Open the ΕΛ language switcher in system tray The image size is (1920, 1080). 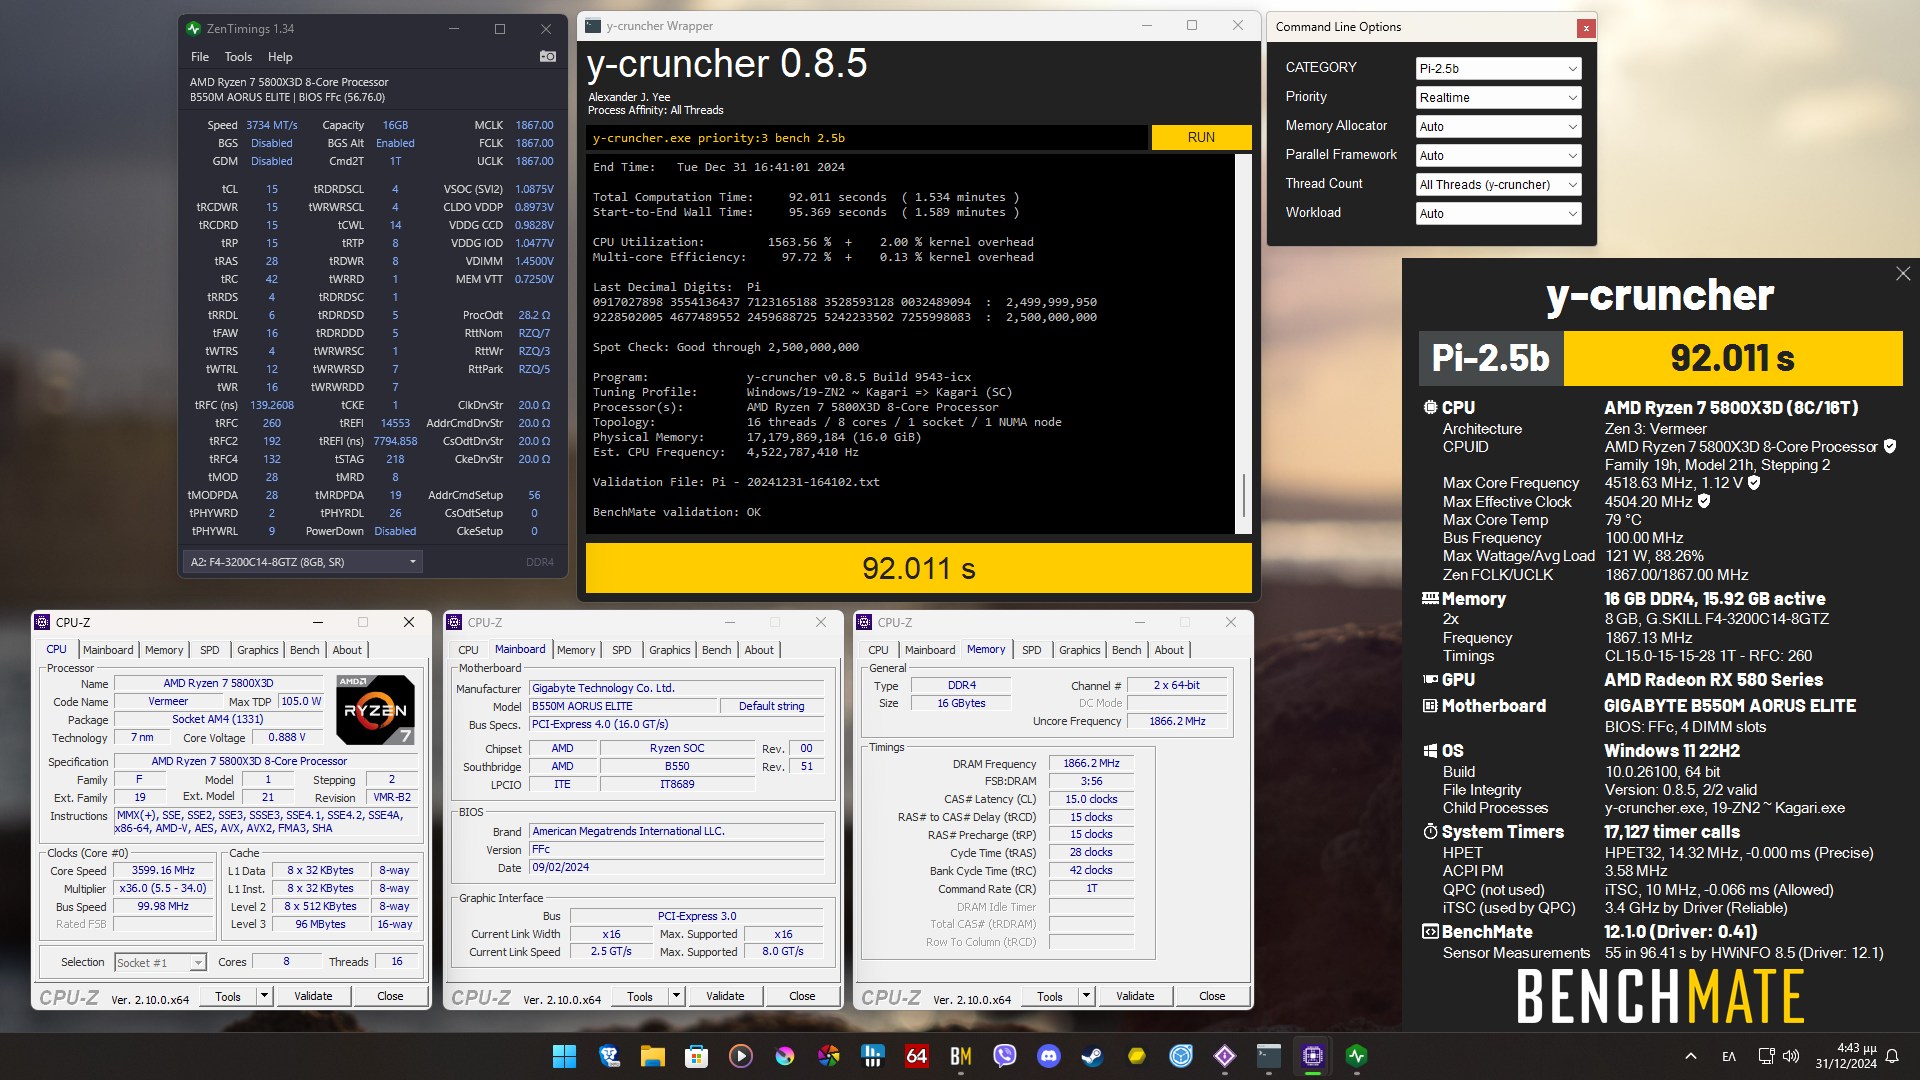[1728, 1056]
